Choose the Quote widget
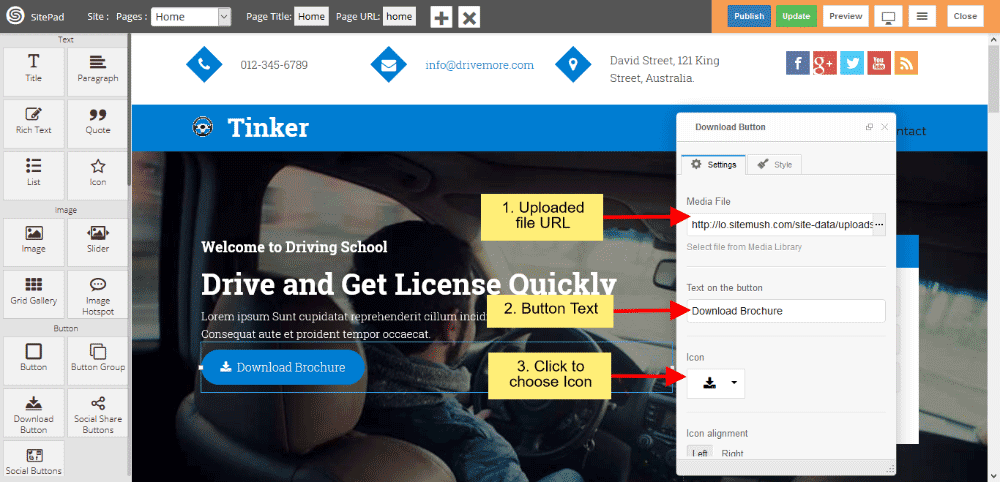Viewport: 1000px width, 482px height. [98, 120]
